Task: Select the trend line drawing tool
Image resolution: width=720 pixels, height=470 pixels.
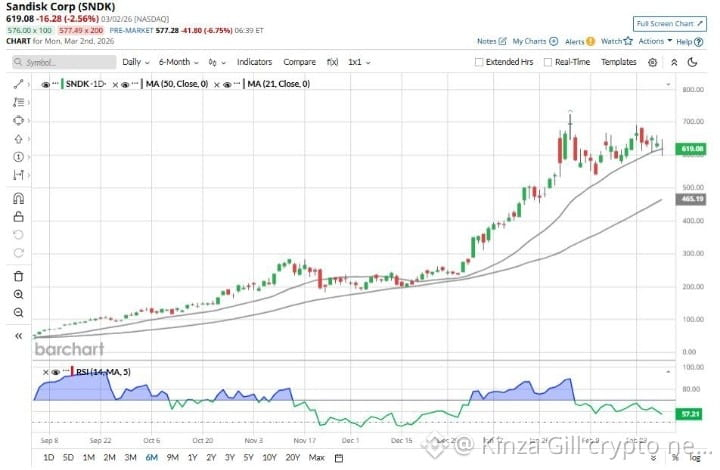Action: [18, 84]
